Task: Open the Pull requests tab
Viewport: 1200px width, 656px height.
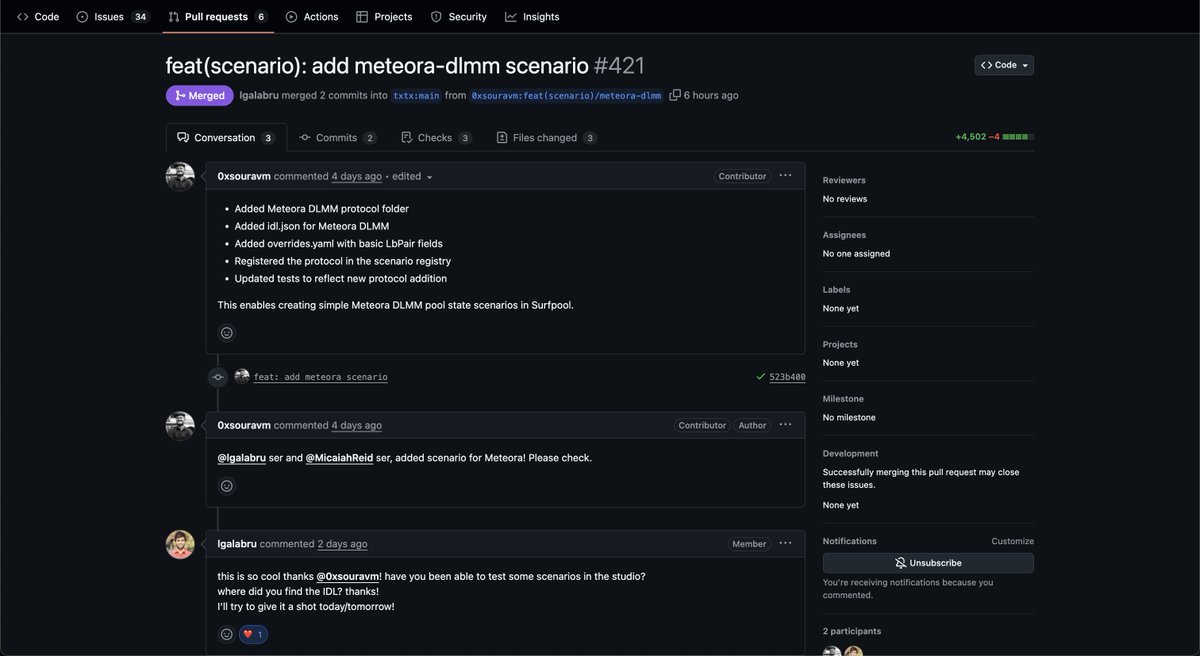Action: 217,16
